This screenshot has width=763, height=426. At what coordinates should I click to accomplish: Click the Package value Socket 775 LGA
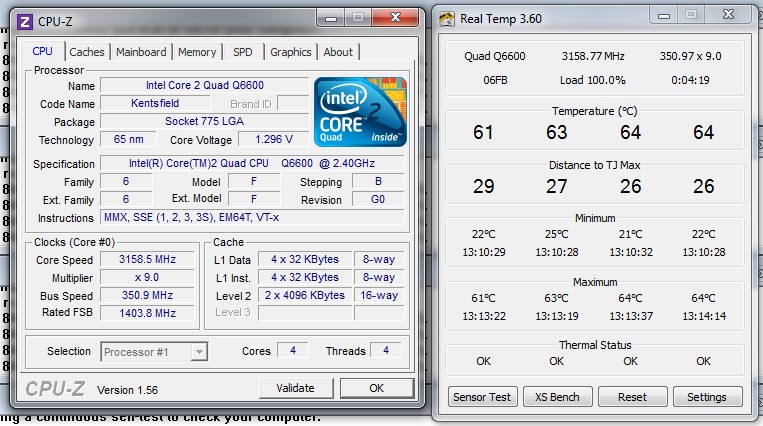point(204,121)
